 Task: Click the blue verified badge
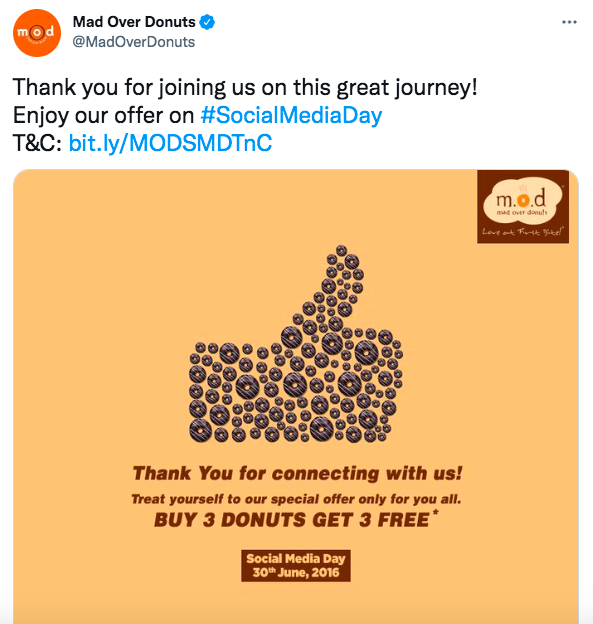(x=207, y=22)
